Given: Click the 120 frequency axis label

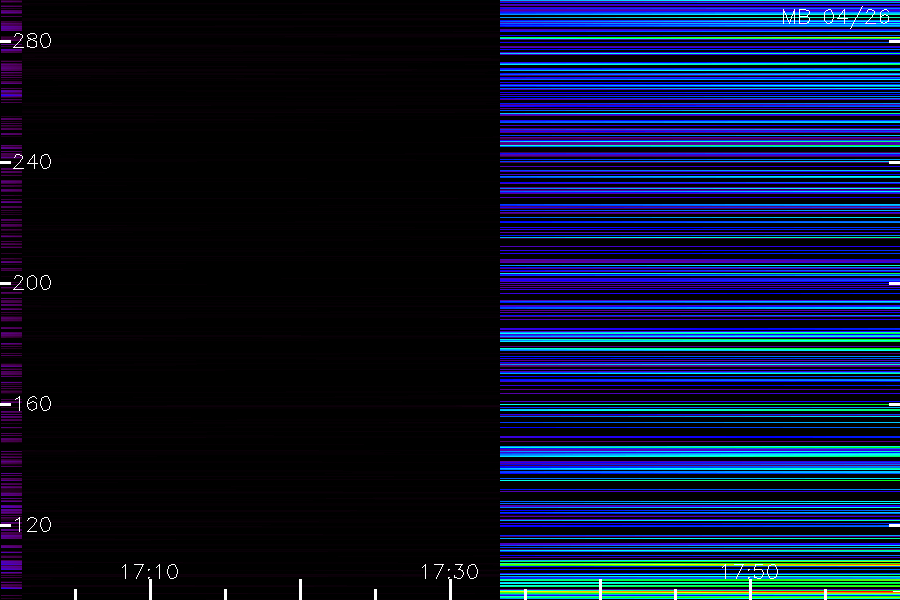Looking at the screenshot, I should pyautogui.click(x=32, y=525).
